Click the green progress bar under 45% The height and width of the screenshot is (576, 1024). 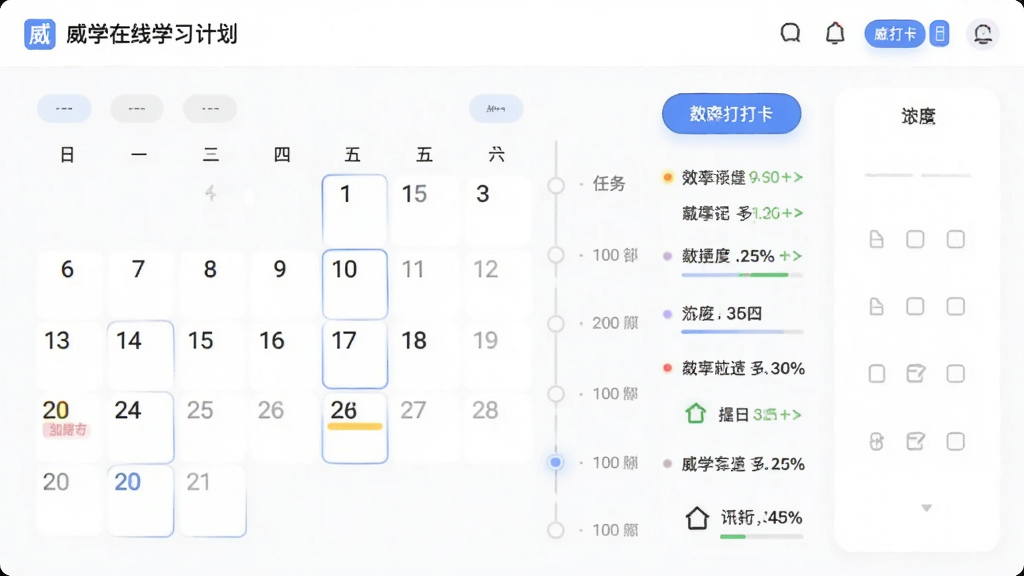point(761,537)
